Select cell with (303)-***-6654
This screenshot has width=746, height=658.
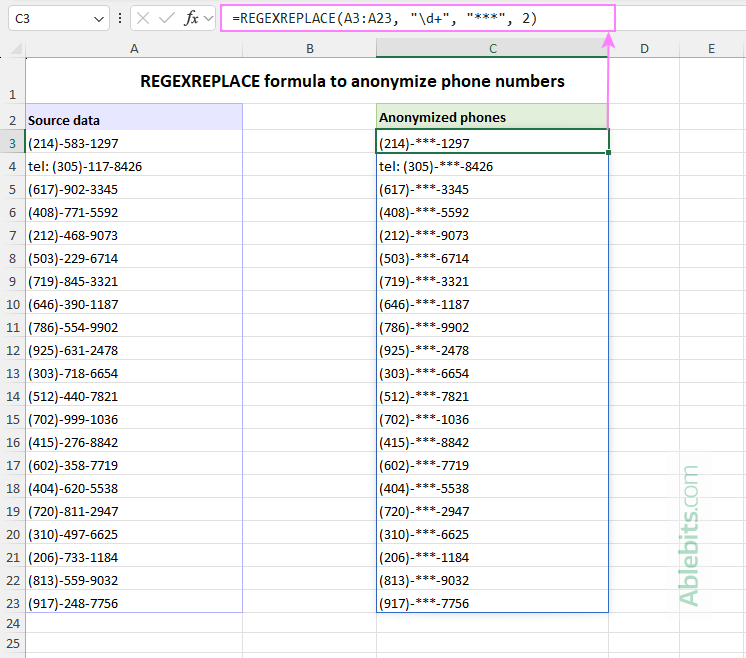click(492, 371)
